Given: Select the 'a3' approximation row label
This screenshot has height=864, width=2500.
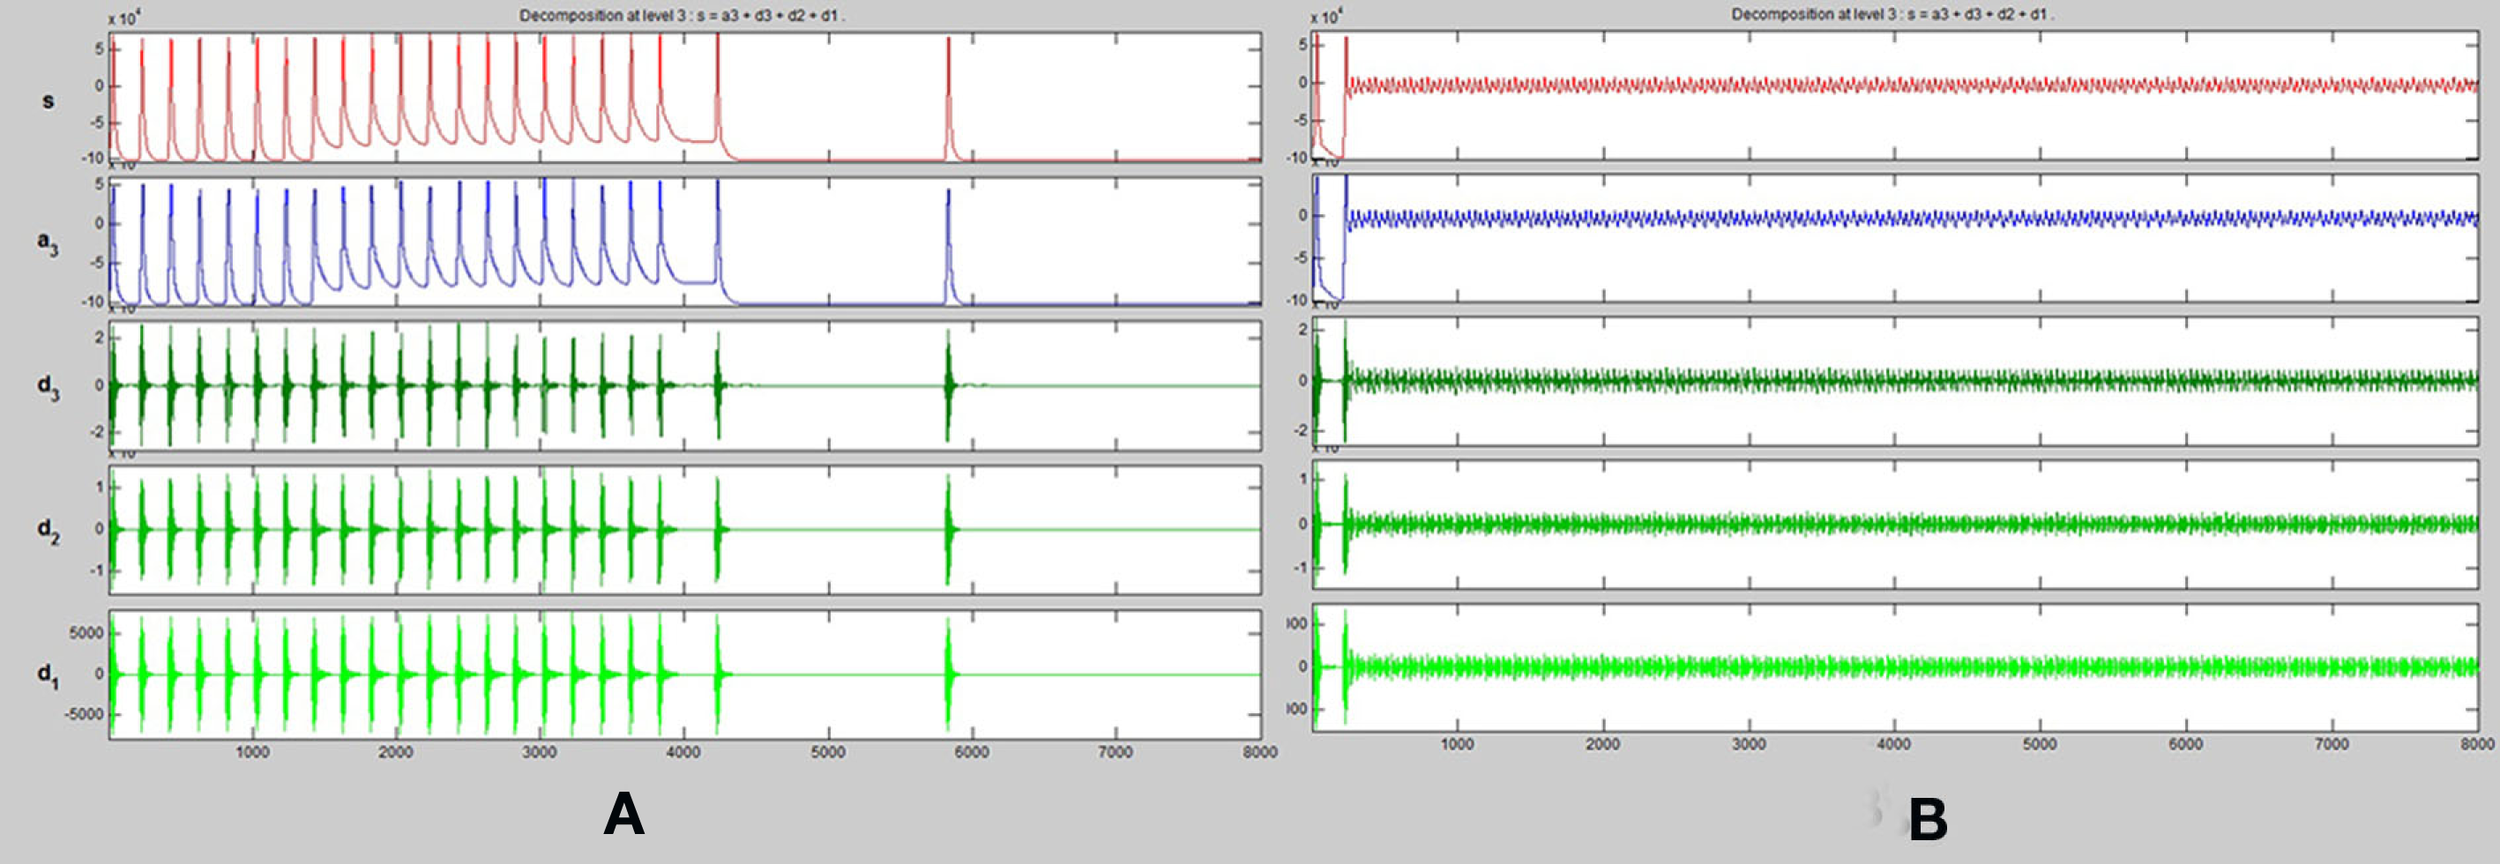Looking at the screenshot, I should 48,241.
